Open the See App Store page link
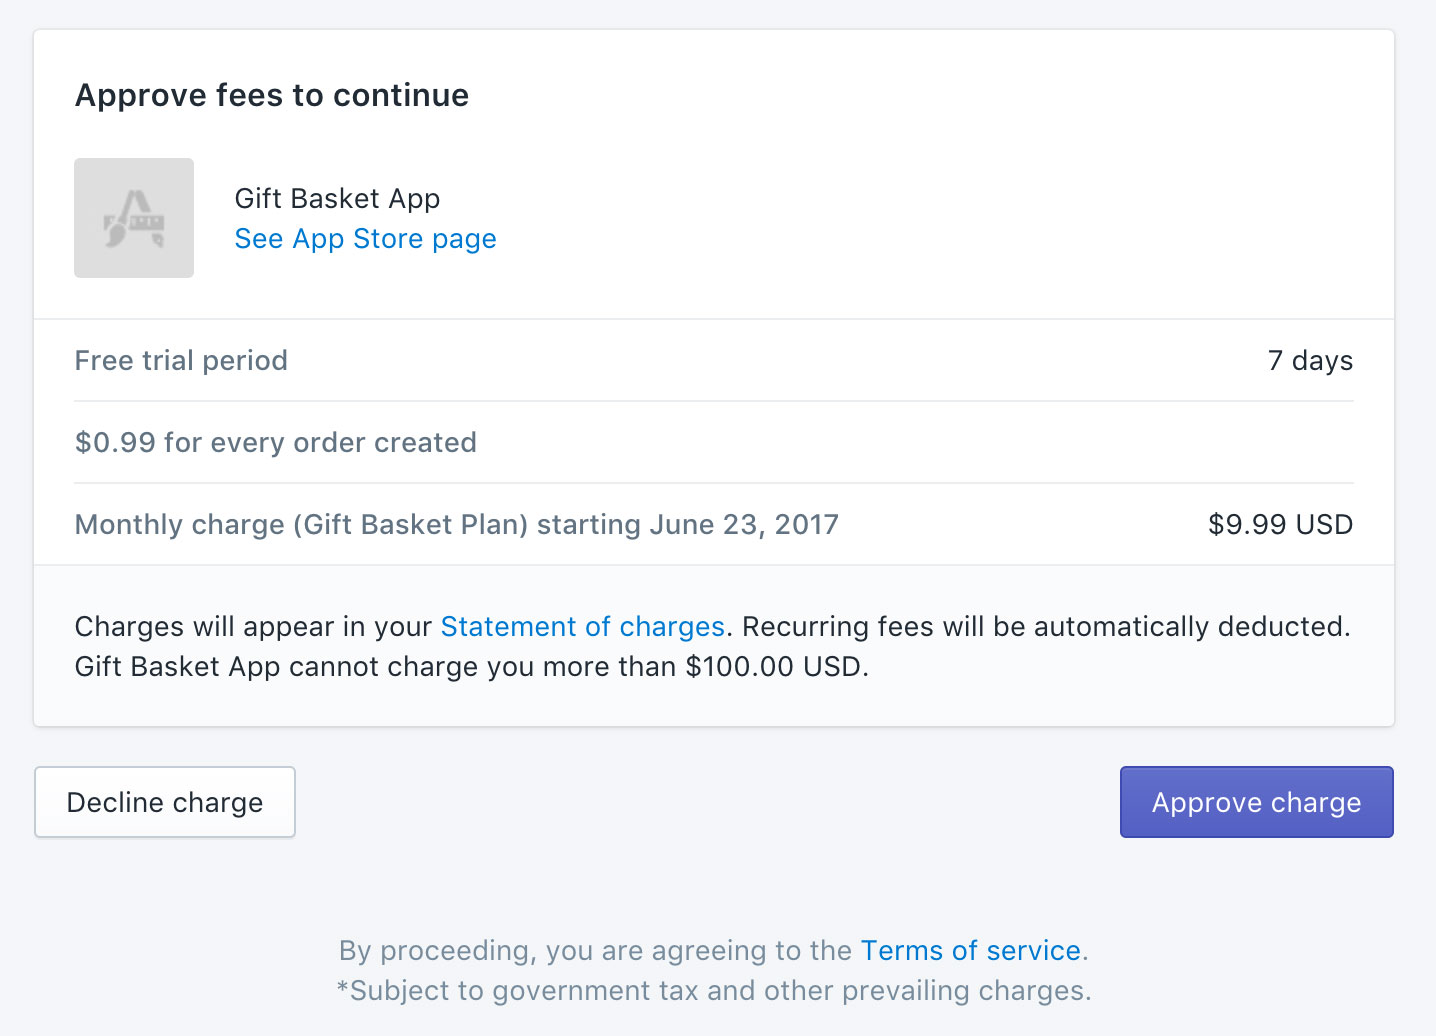1436x1036 pixels. pos(365,239)
